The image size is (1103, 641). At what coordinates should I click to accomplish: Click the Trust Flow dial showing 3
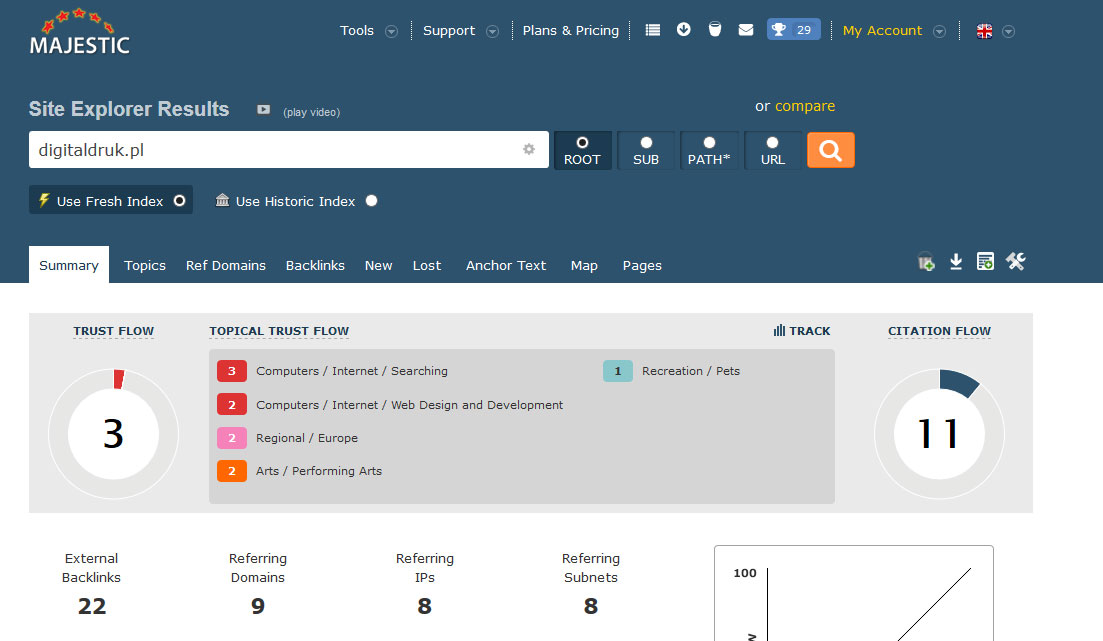click(x=113, y=434)
